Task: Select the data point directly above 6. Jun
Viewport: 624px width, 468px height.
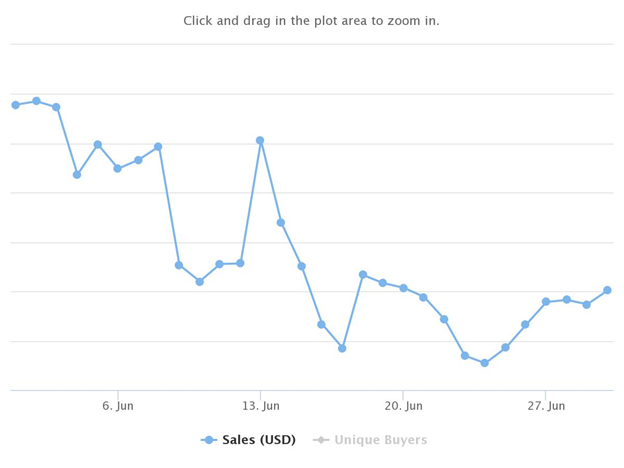Action: coord(117,168)
